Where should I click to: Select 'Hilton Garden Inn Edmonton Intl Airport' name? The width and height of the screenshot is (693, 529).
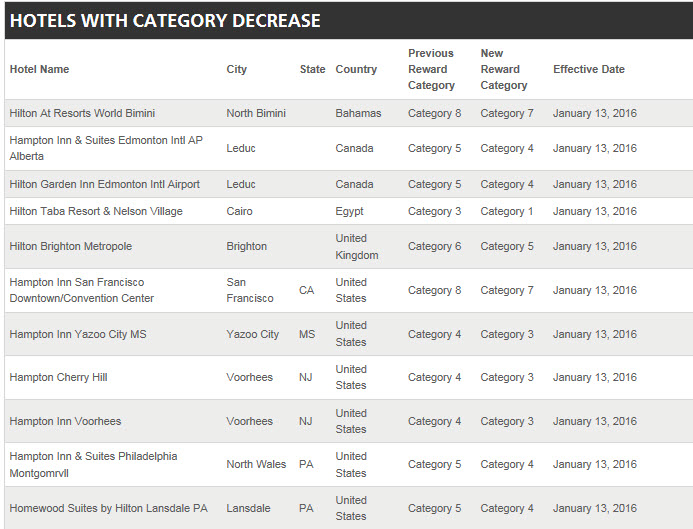click(x=105, y=184)
